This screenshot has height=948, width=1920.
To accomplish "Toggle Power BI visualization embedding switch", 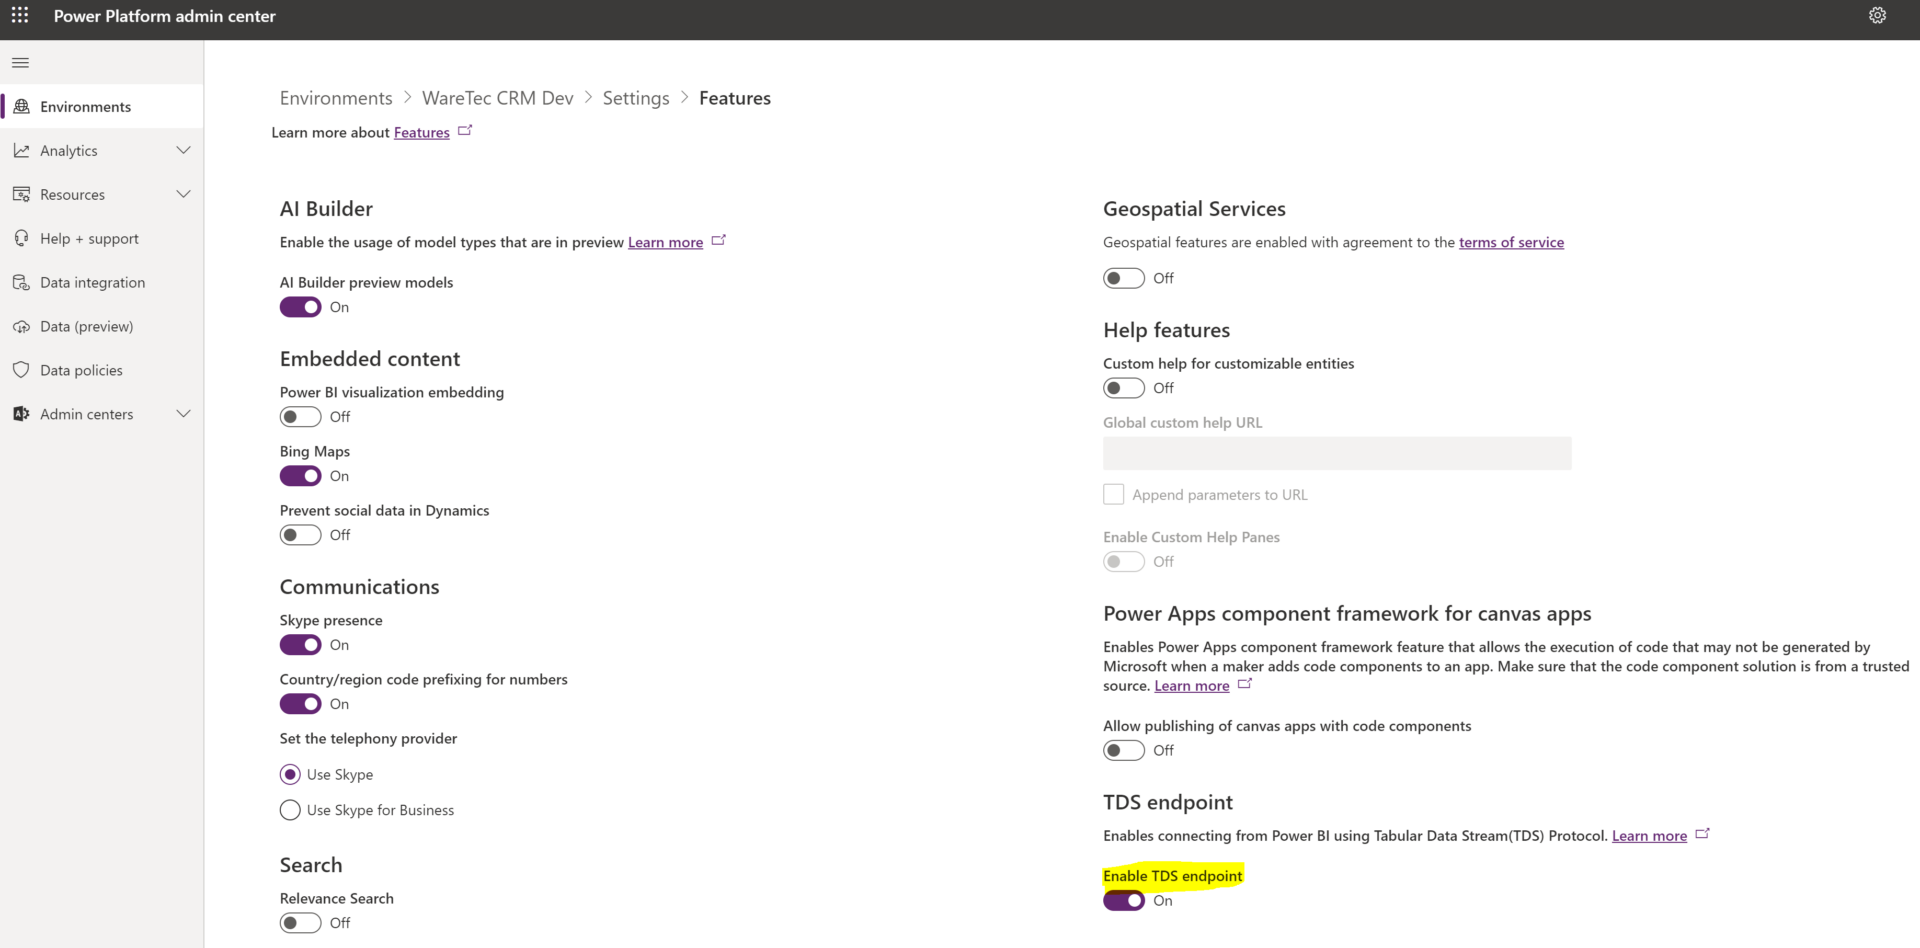I will click(x=300, y=417).
